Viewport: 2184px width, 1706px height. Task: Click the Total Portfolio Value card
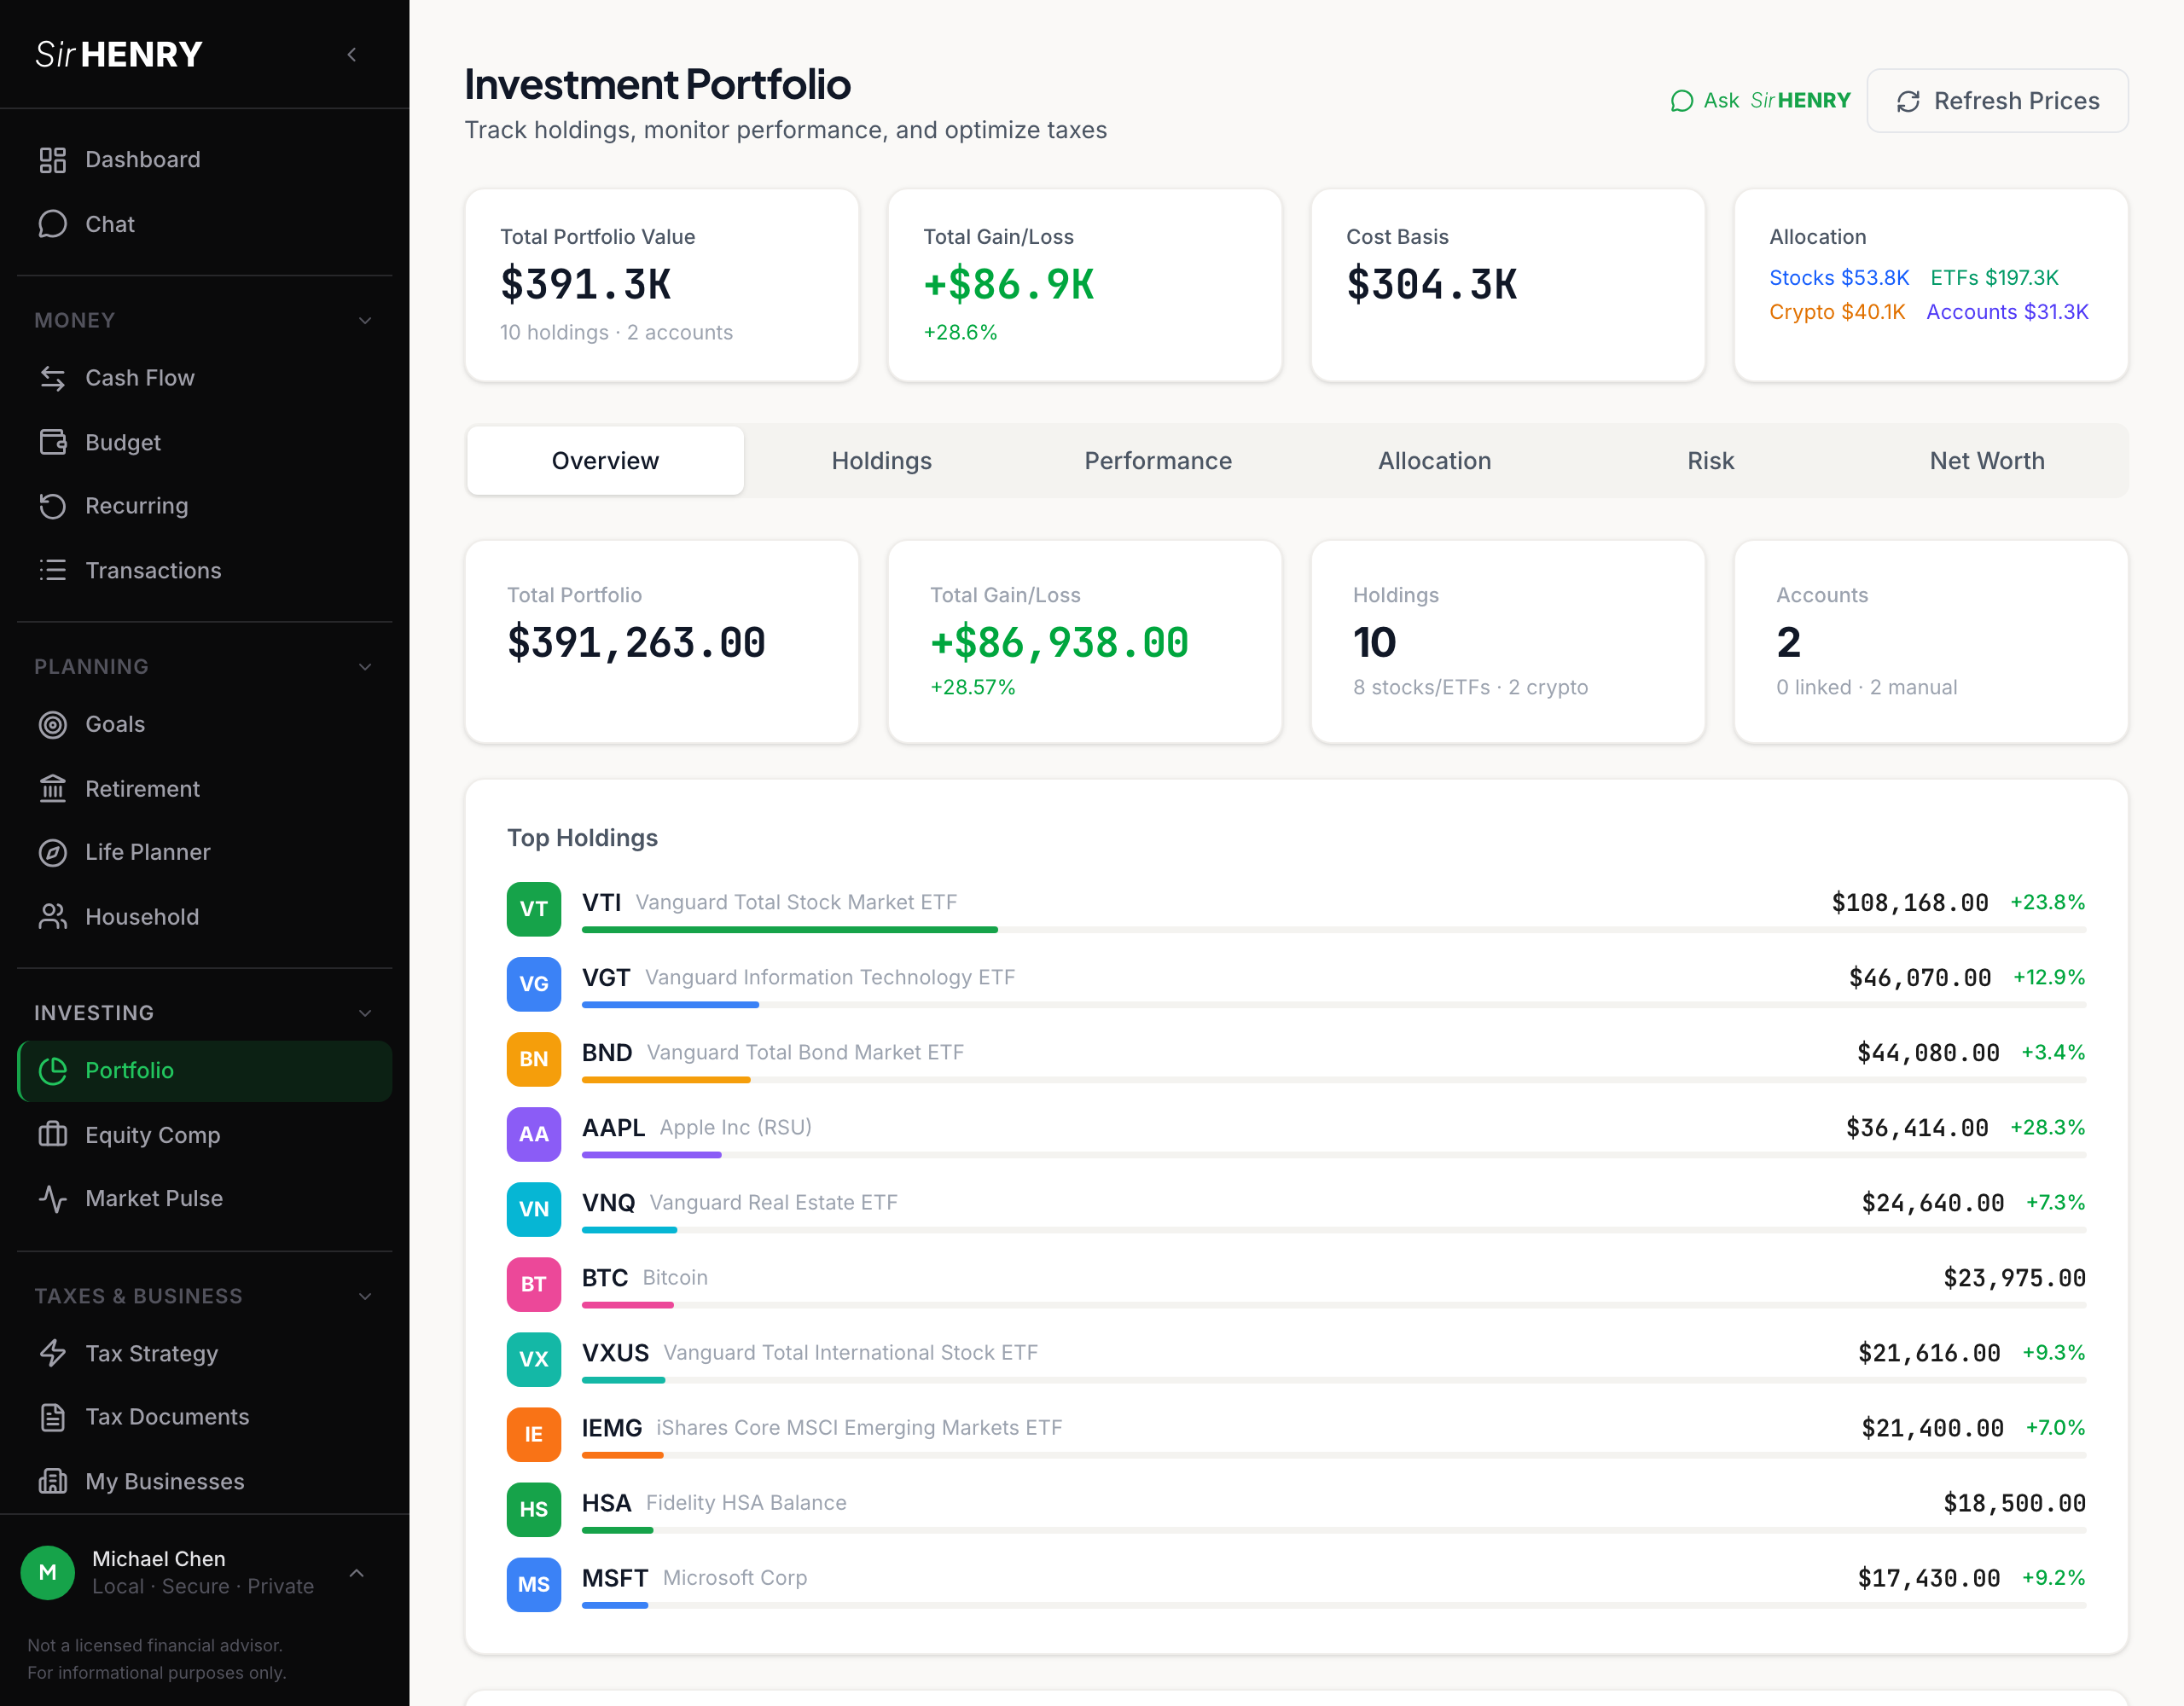pyautogui.click(x=662, y=285)
